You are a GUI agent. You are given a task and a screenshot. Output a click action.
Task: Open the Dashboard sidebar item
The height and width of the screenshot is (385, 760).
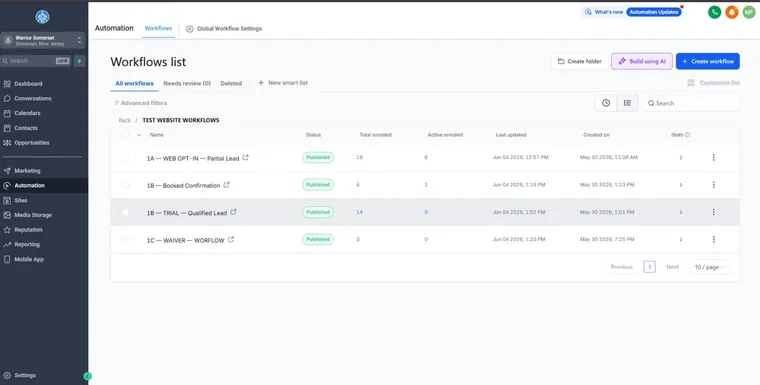tap(28, 84)
